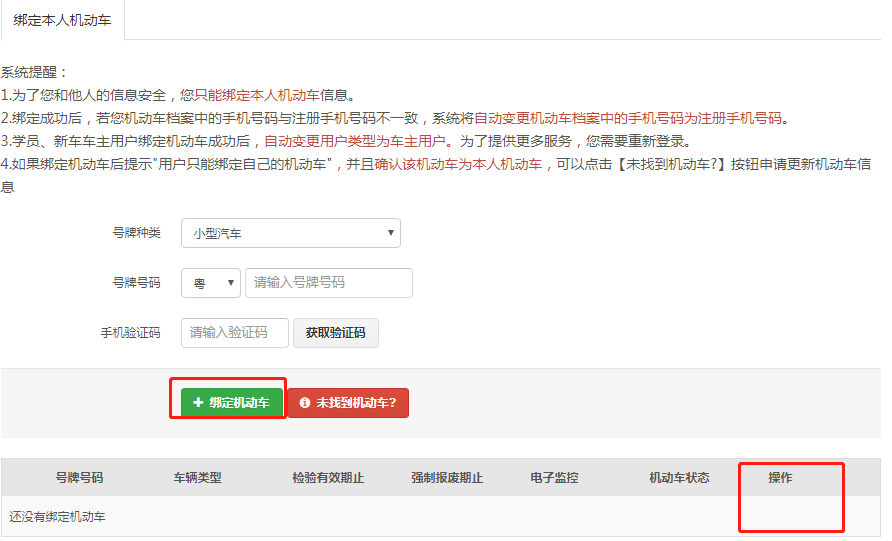Screen dimensions: 892x541
Task: Click the 号牌种类 field label
Action: [137, 233]
